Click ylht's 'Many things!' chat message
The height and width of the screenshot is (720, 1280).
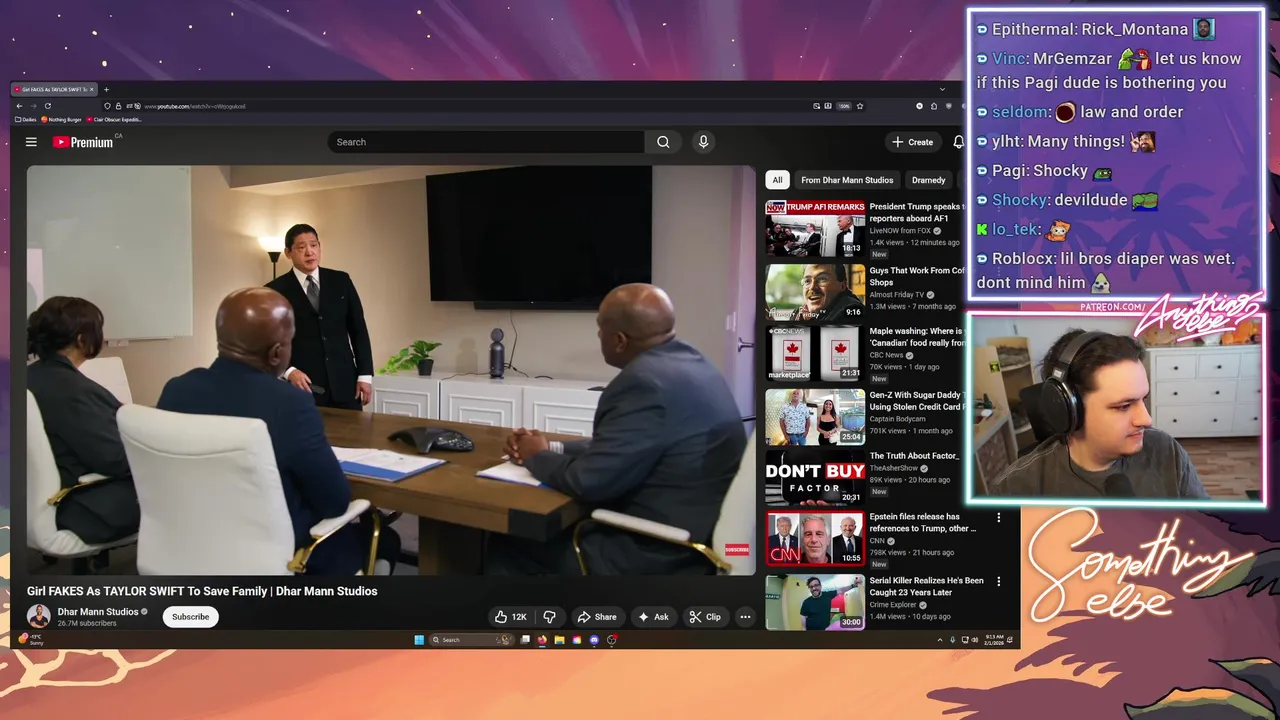1066,142
